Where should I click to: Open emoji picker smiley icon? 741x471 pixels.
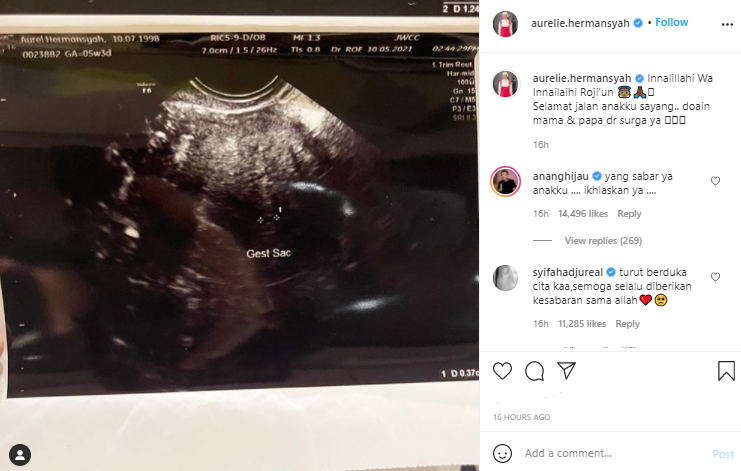[x=502, y=453]
